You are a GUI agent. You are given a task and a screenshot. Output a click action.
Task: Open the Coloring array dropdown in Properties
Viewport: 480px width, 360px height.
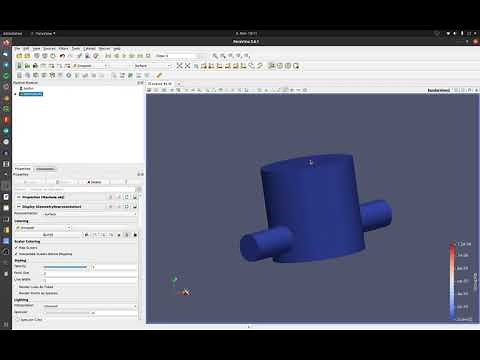[43, 228]
